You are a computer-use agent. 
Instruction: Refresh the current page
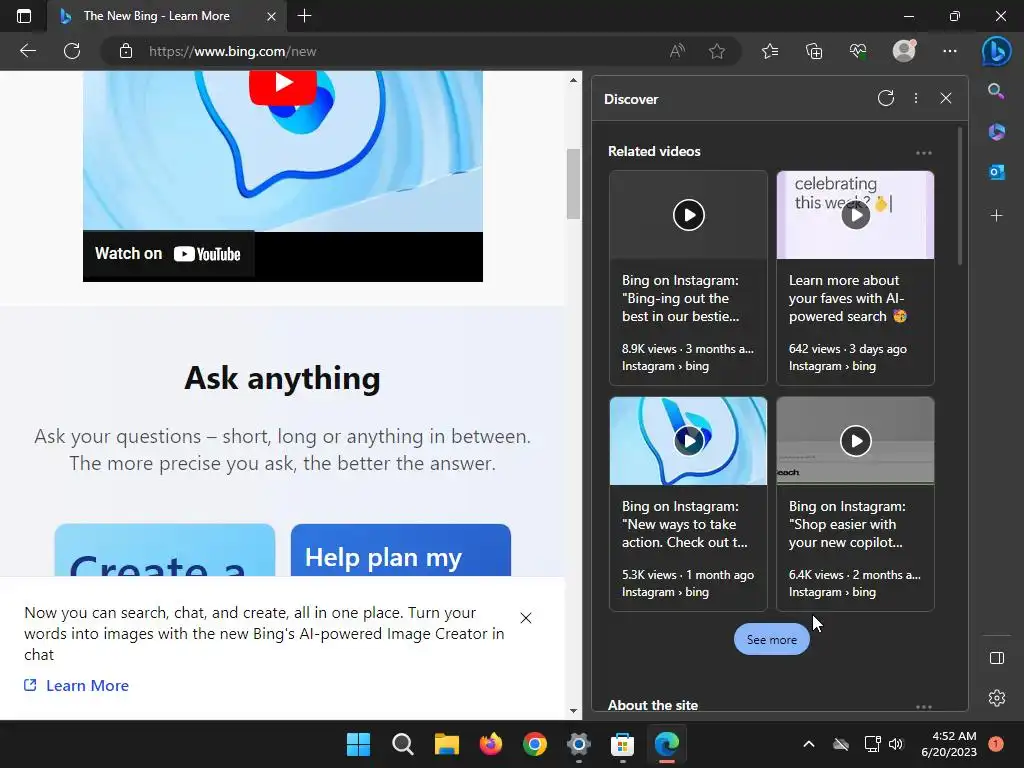coord(72,51)
